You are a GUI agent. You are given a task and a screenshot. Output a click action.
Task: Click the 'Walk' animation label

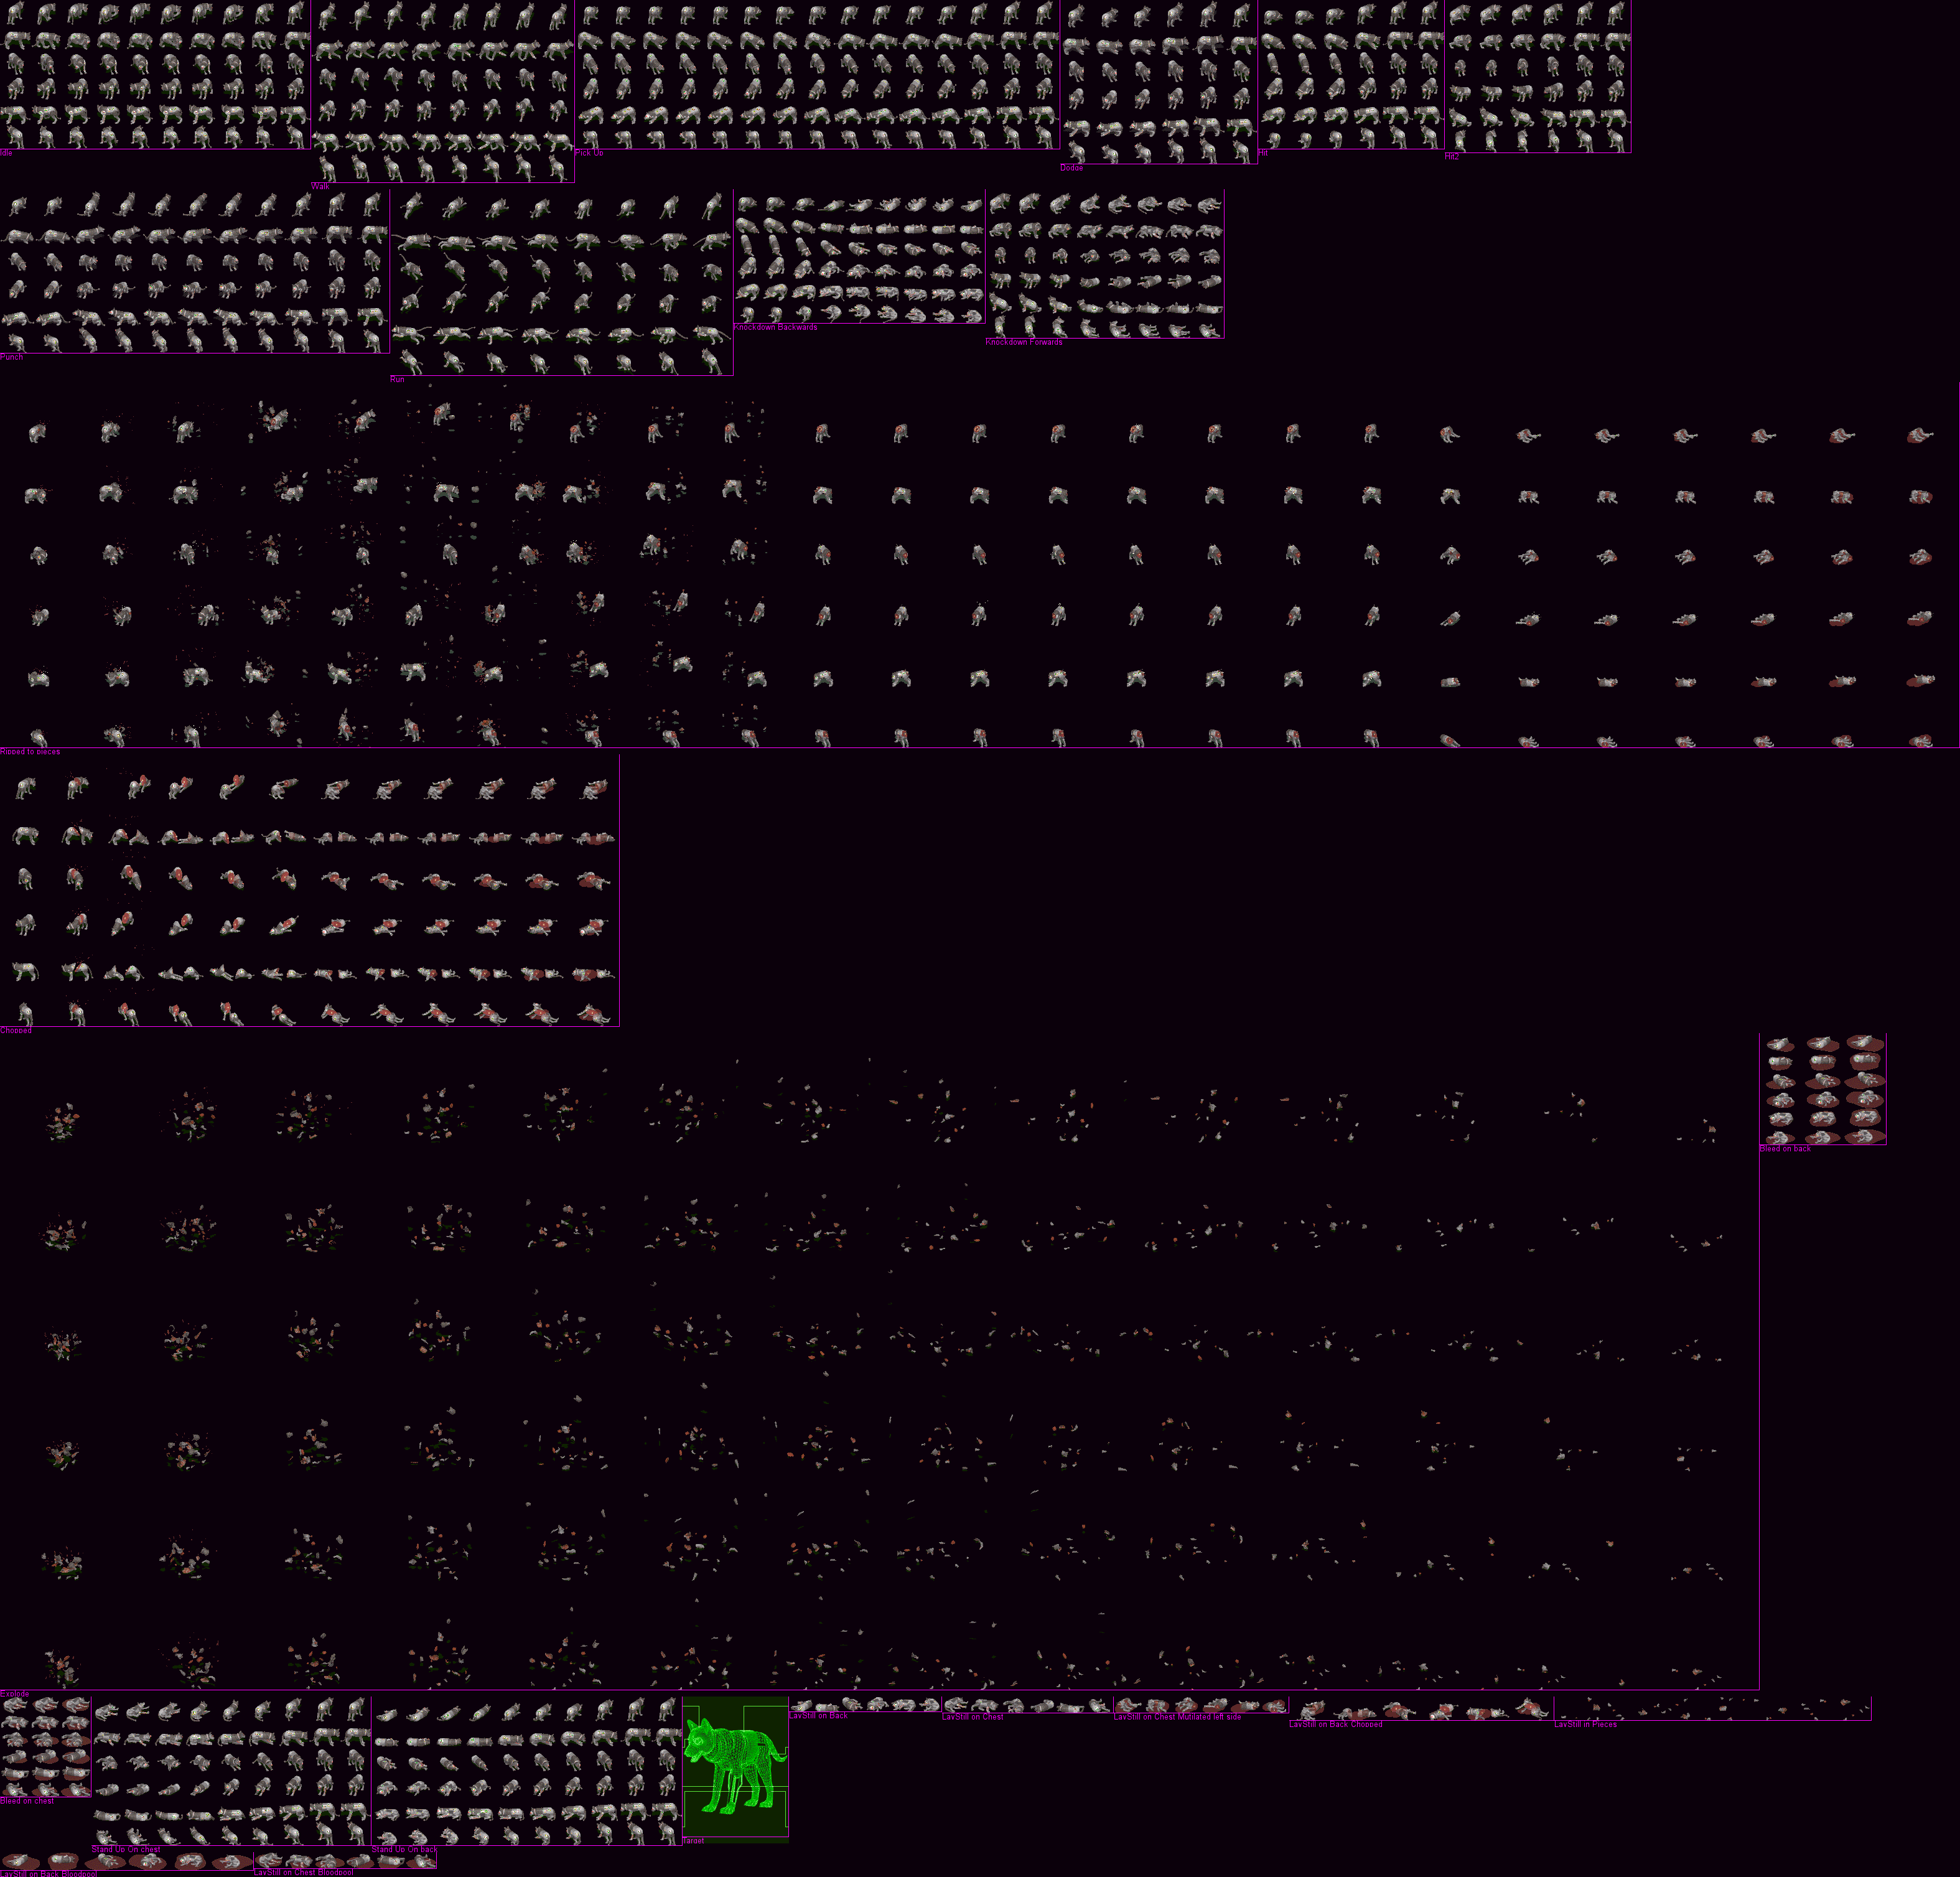click(320, 186)
